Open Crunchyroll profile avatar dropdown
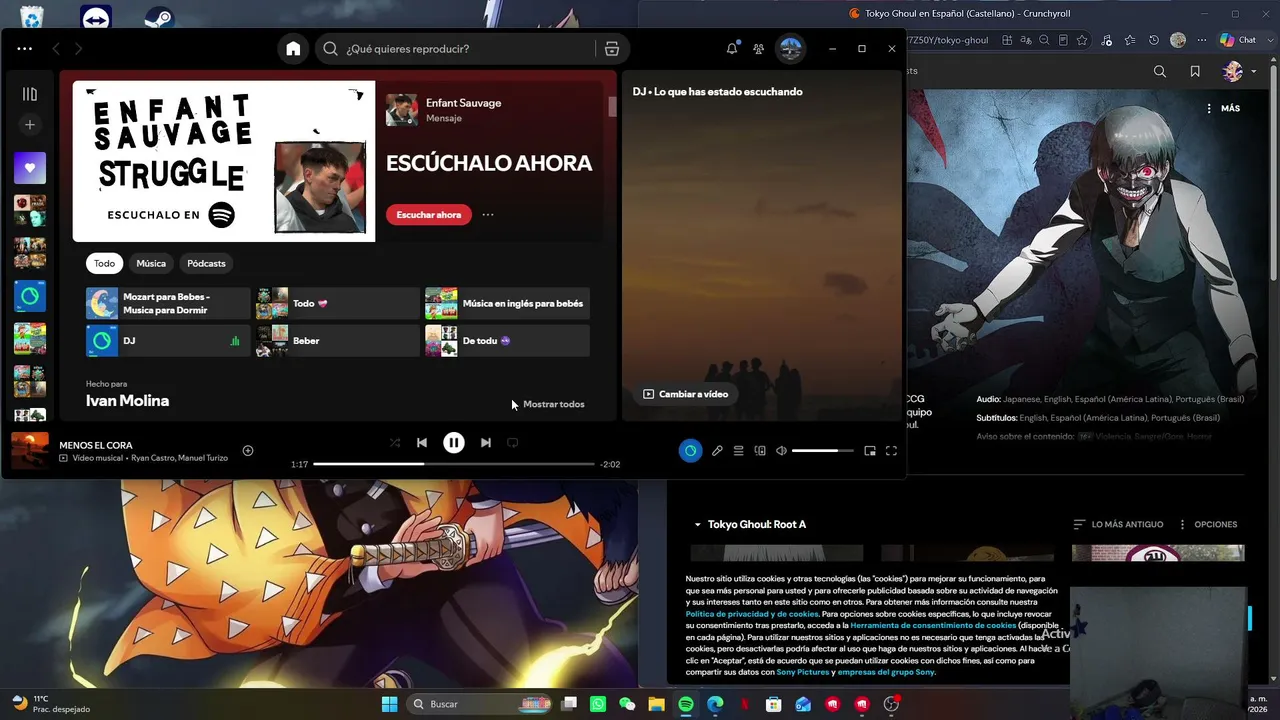1280x720 pixels. tap(1239, 71)
